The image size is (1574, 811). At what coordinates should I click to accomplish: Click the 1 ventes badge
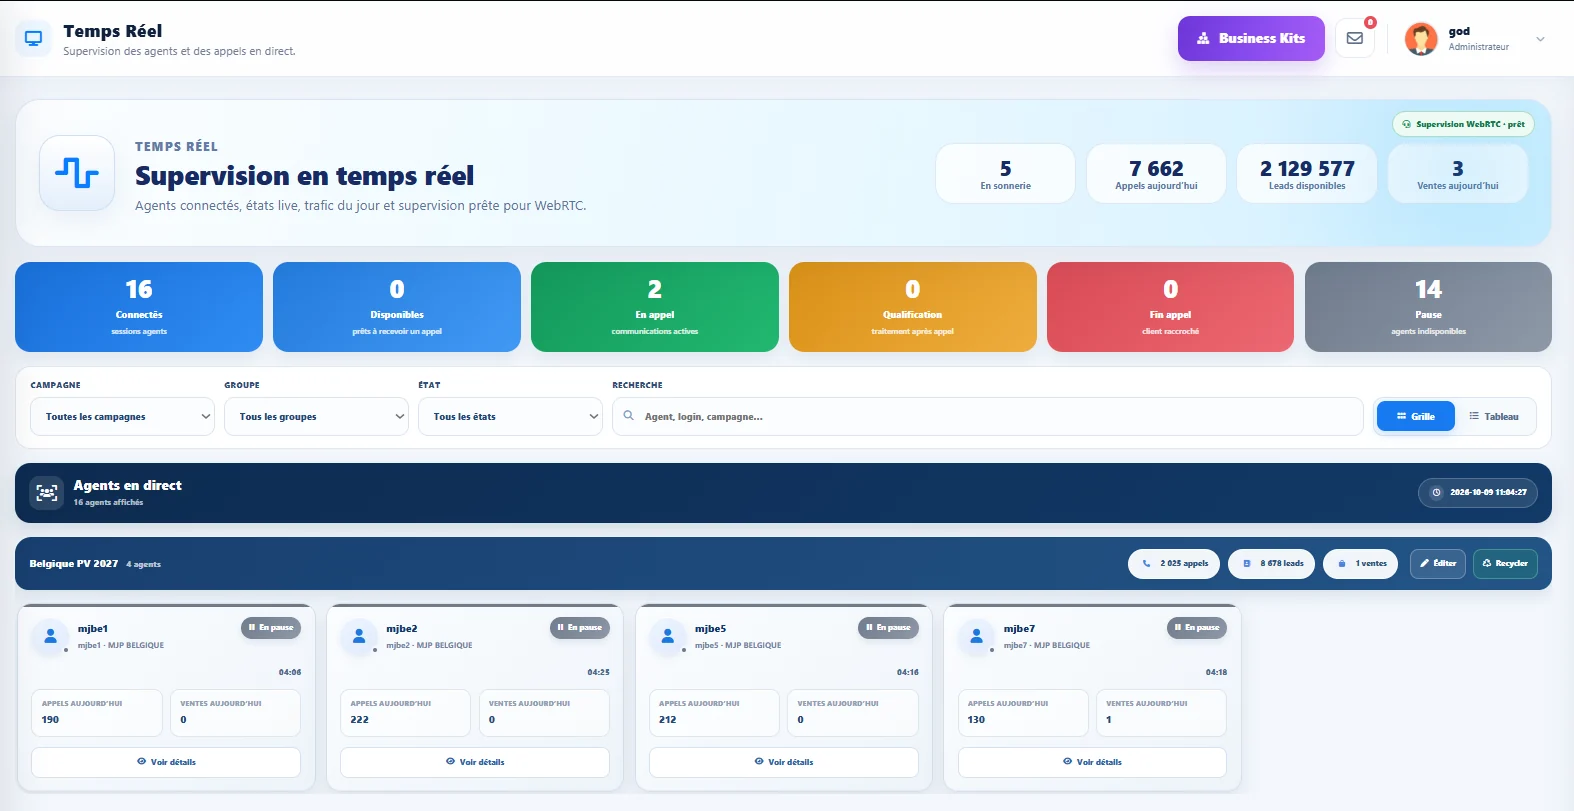(1361, 563)
